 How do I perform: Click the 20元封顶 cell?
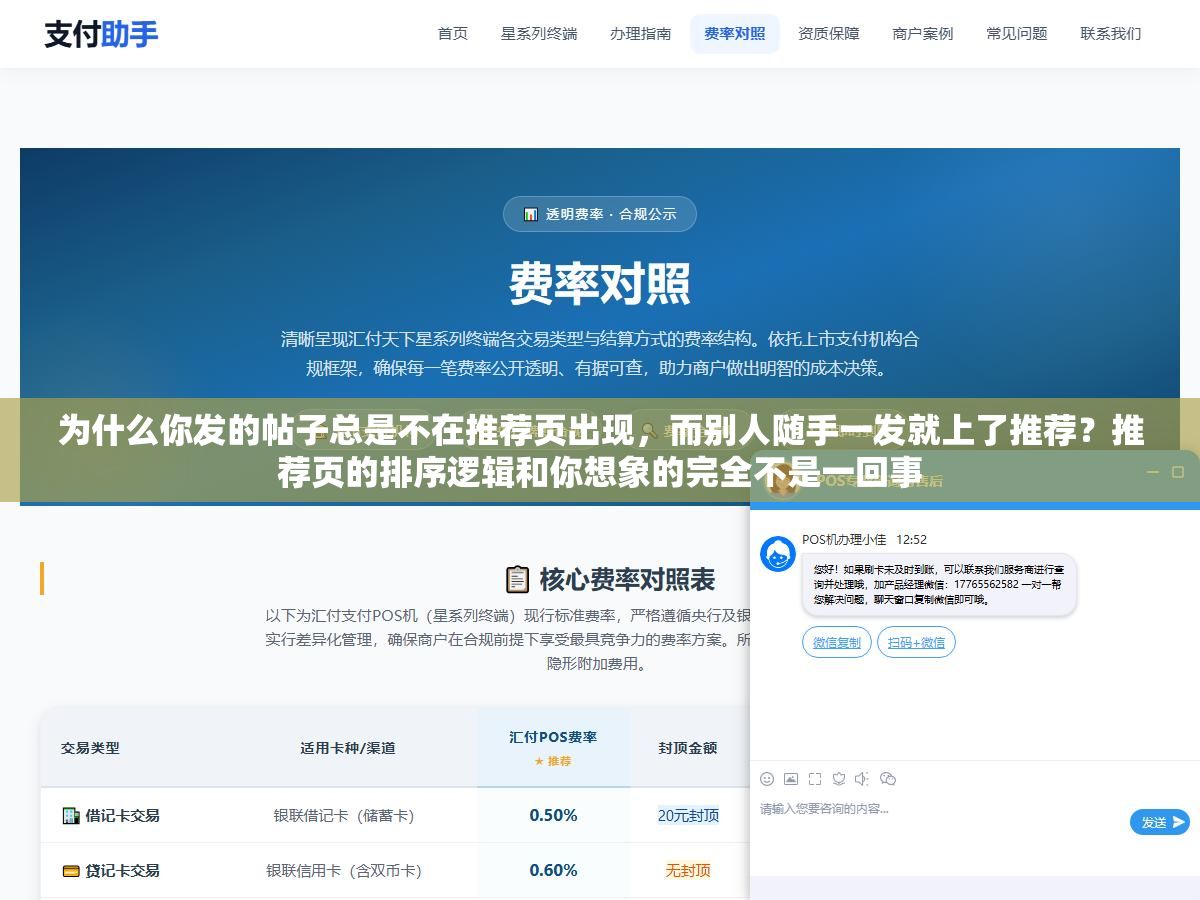click(688, 815)
